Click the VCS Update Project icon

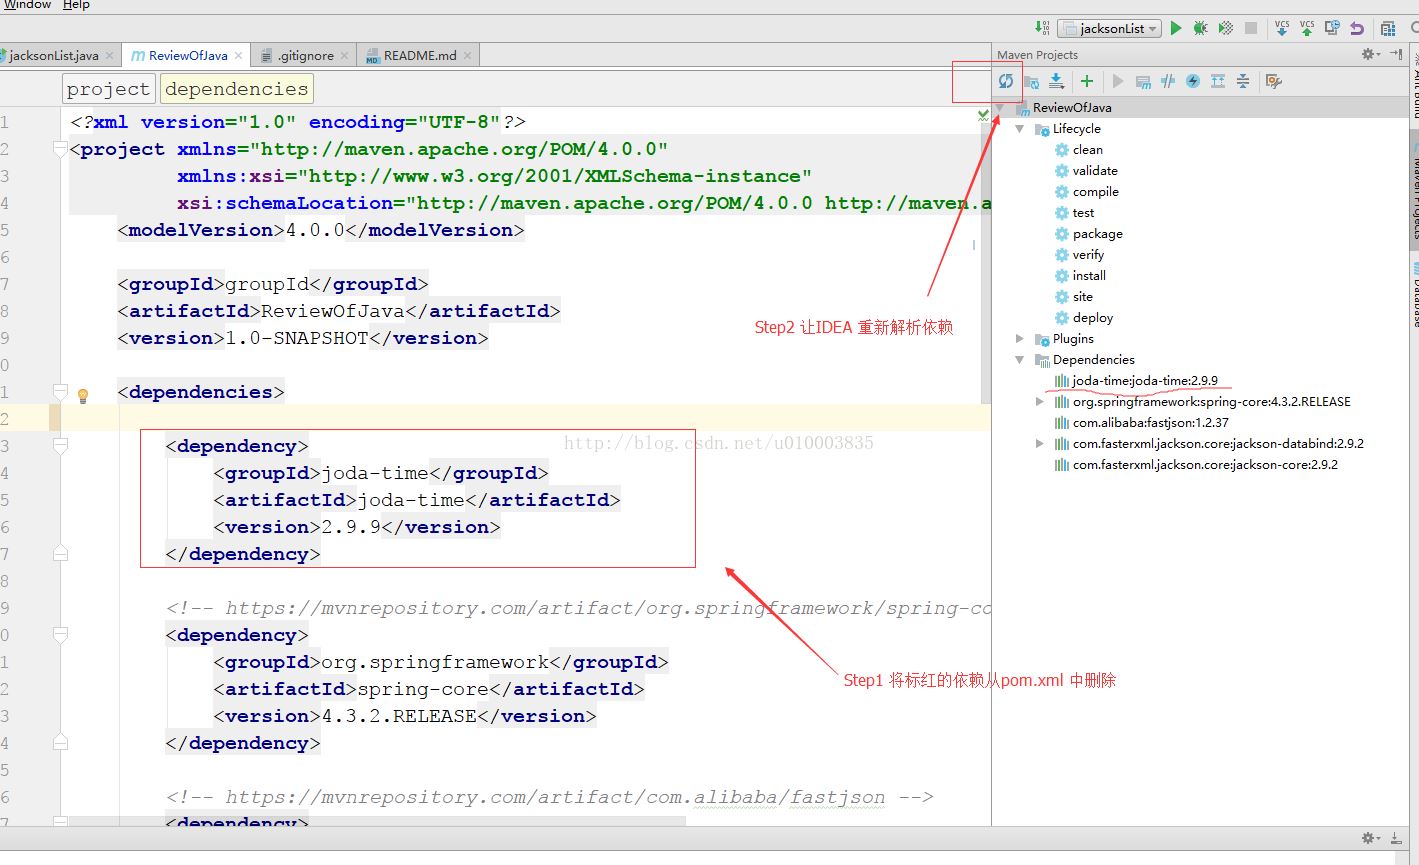tap(1282, 28)
